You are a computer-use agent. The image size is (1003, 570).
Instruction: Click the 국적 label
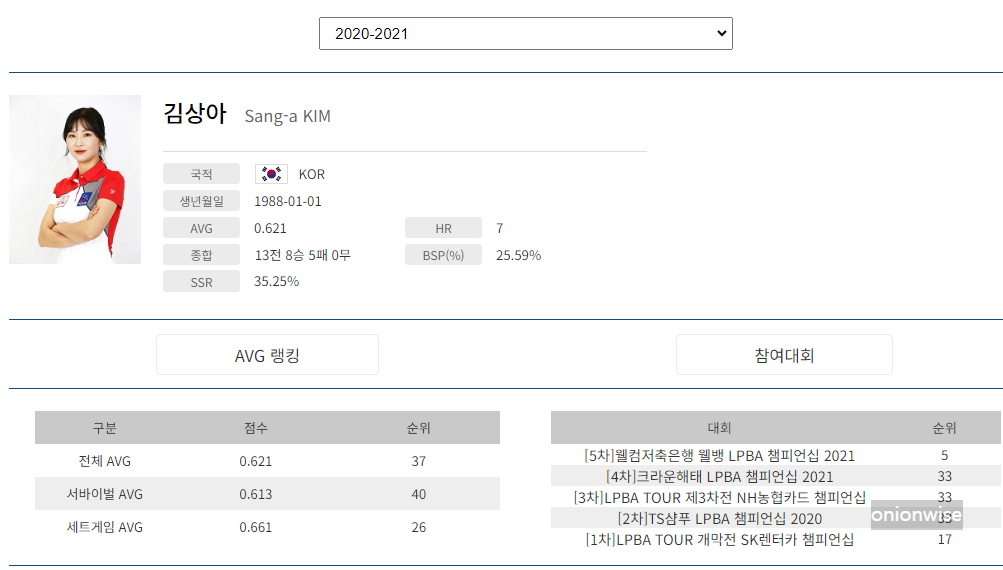coord(201,174)
